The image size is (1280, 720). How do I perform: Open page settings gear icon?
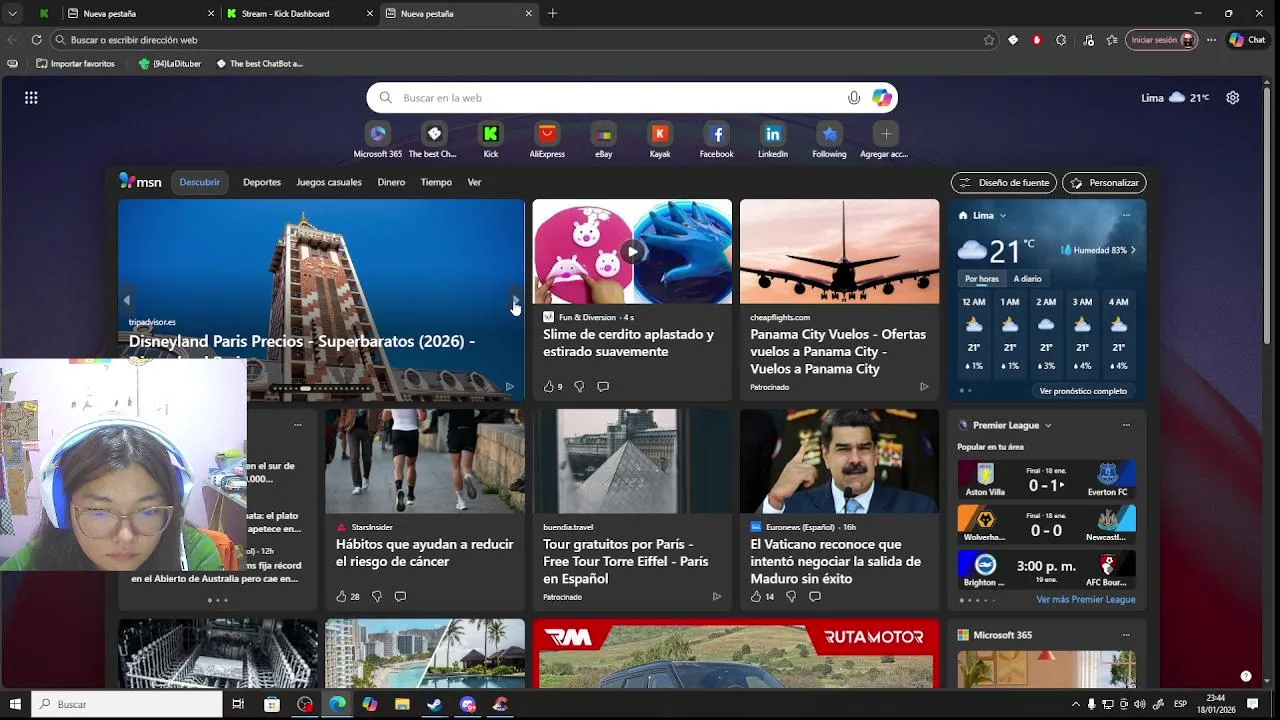click(1233, 97)
